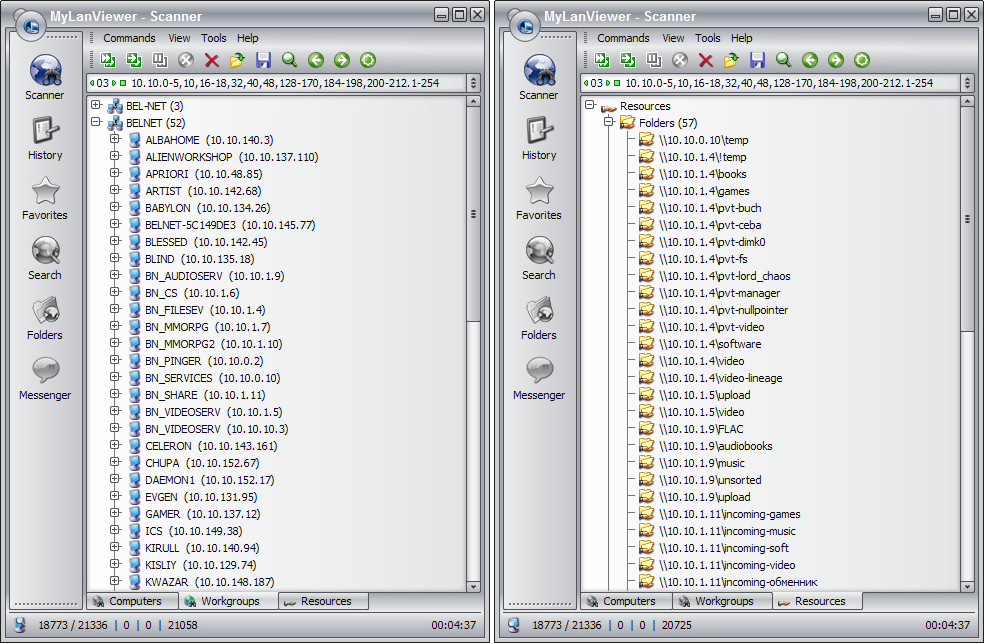The image size is (984, 644).
Task: Expand the ALBAHOME computer node
Action: pyautogui.click(x=116, y=139)
